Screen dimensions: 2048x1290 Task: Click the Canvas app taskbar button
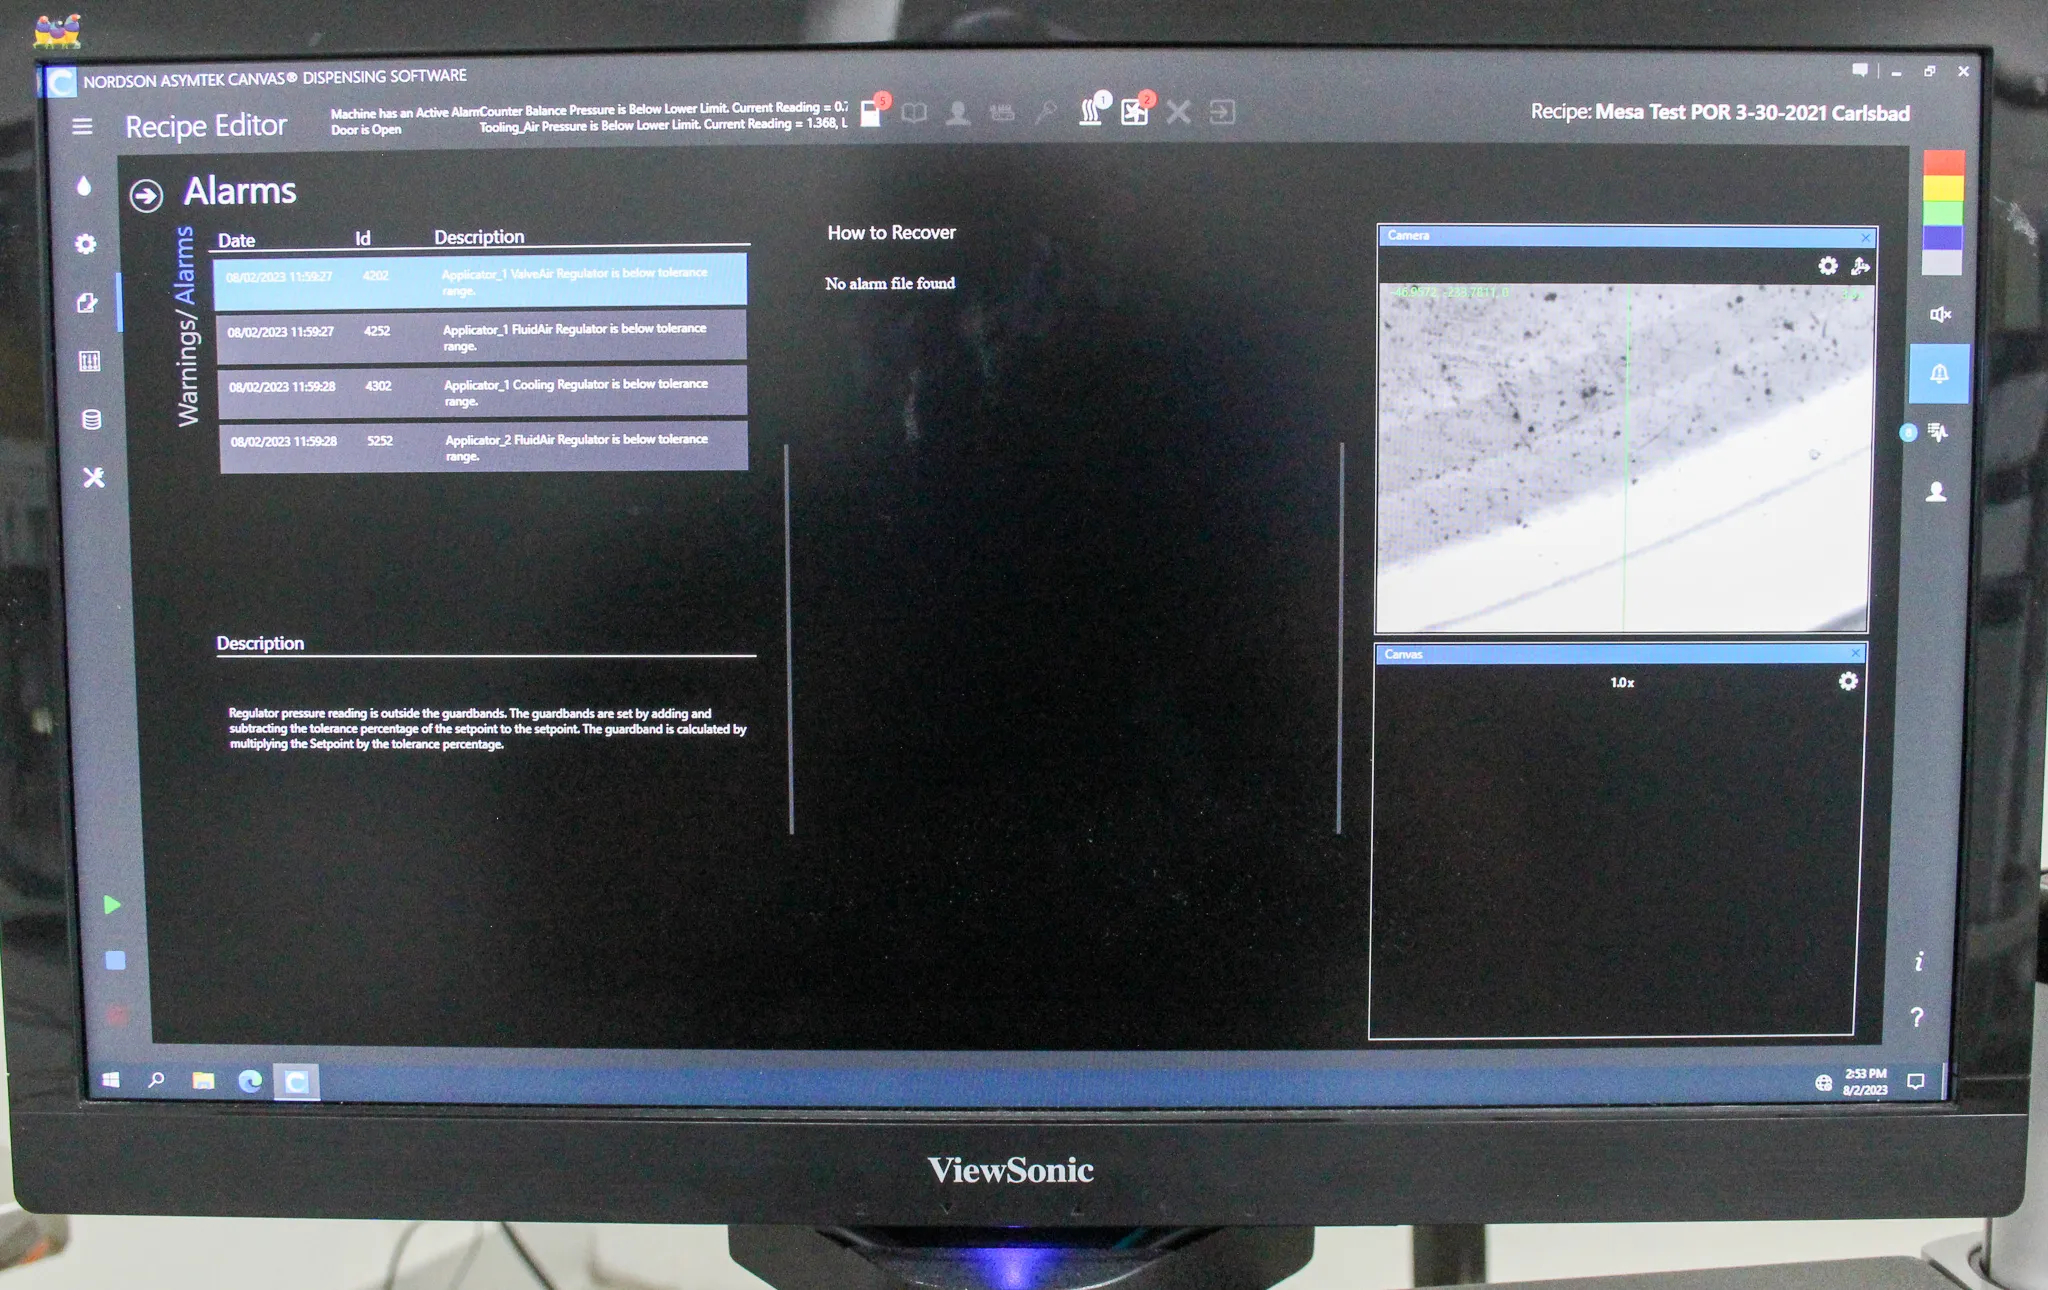coord(296,1082)
